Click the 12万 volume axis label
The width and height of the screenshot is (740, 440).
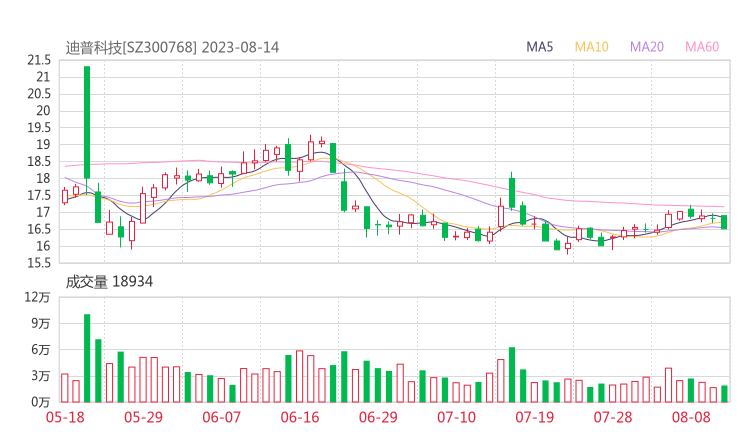click(37, 297)
